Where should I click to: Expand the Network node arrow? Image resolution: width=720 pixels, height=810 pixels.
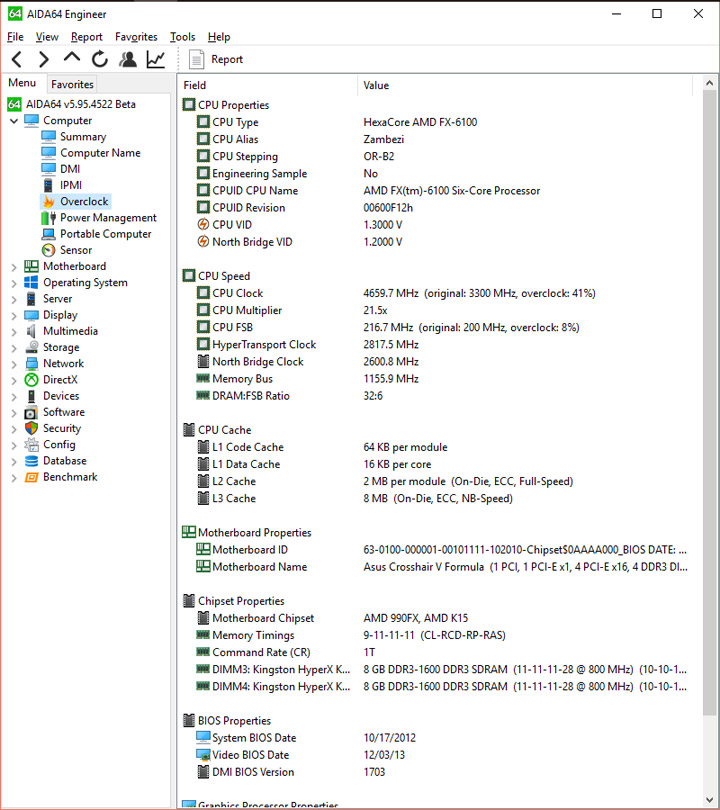[x=14, y=364]
